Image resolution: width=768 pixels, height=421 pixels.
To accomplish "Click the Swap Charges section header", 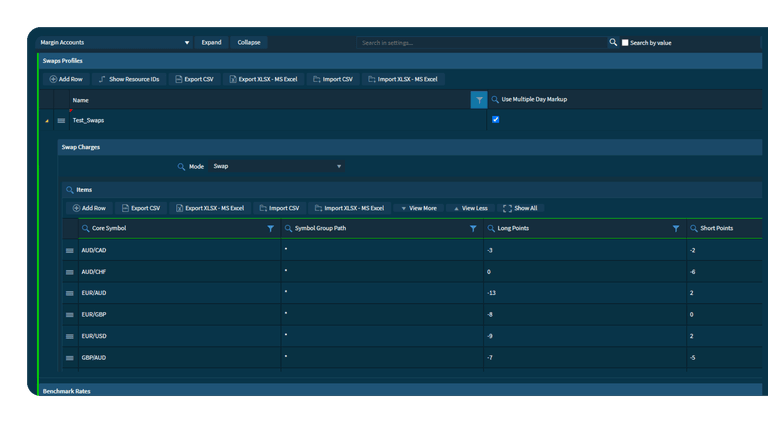I will click(x=409, y=147).
